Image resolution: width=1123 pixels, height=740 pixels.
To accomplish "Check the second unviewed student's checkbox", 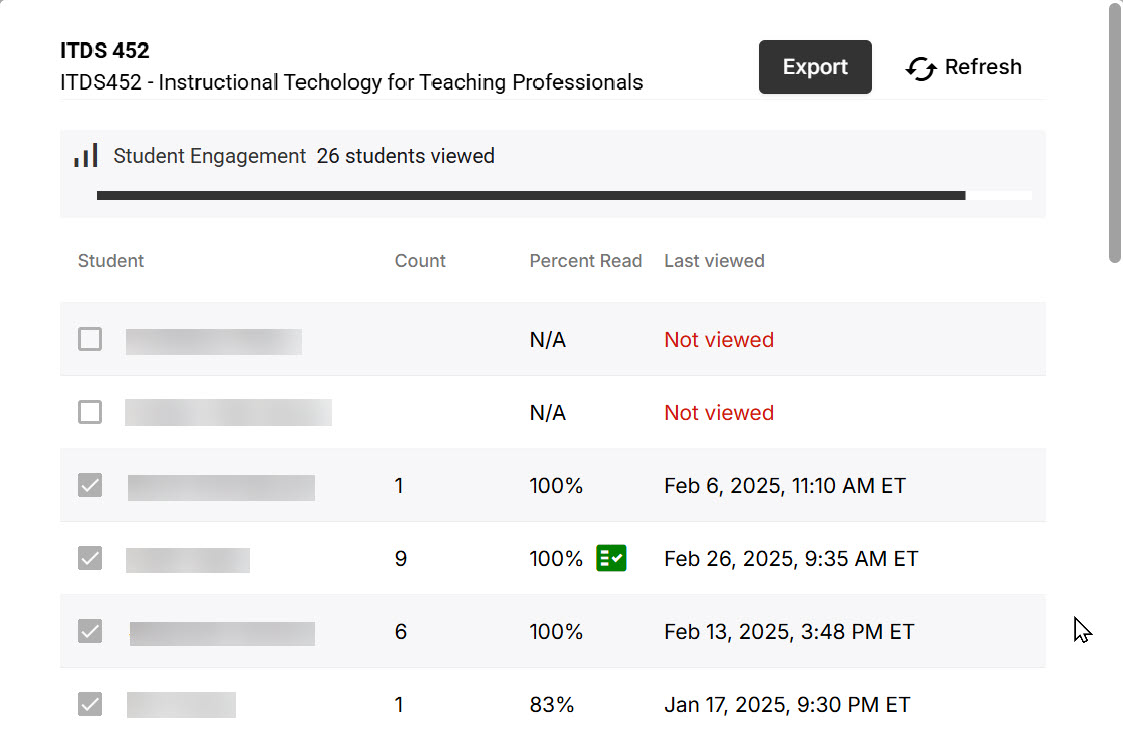I will pyautogui.click(x=89, y=412).
